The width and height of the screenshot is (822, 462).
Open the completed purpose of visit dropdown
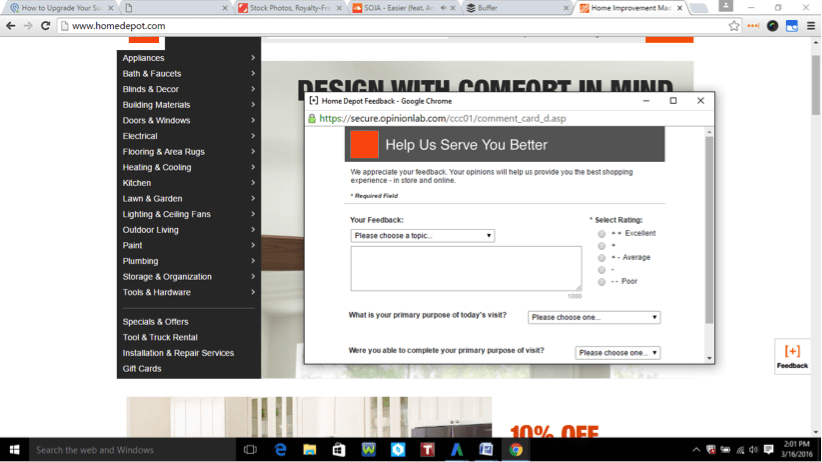click(x=618, y=353)
